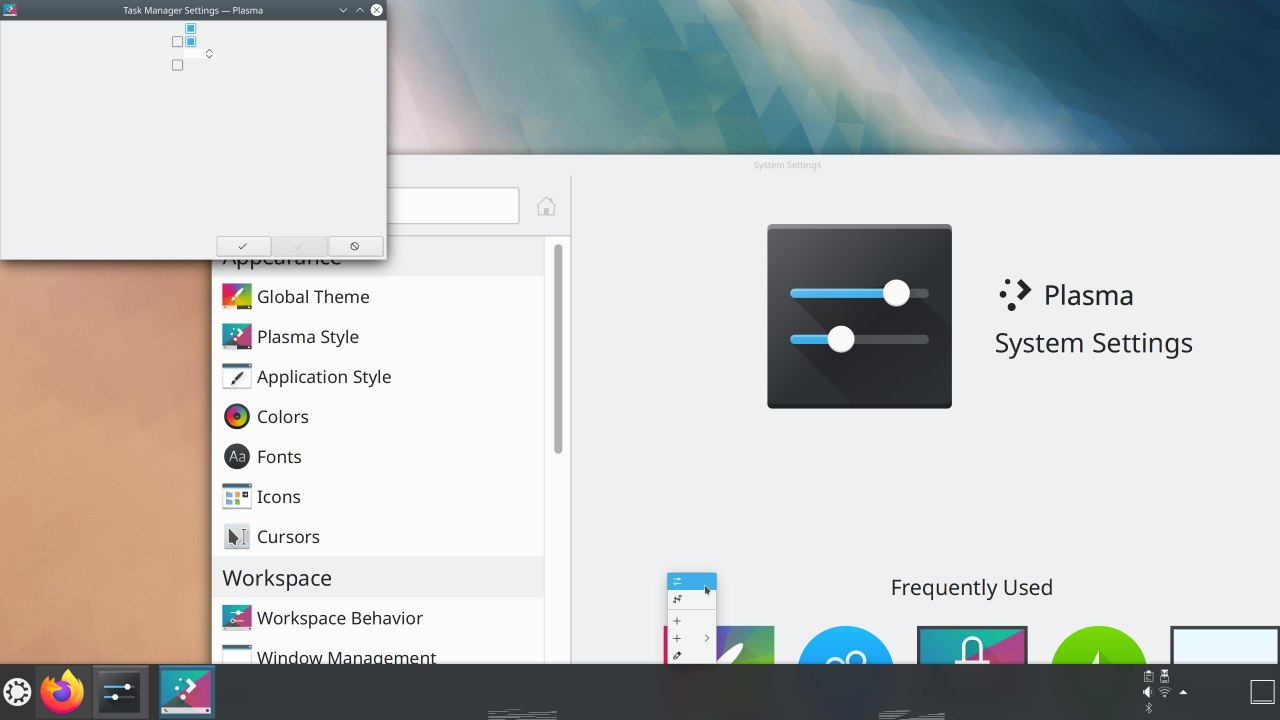Switch to the Plasma settings taskbar entry

[x=187, y=692]
